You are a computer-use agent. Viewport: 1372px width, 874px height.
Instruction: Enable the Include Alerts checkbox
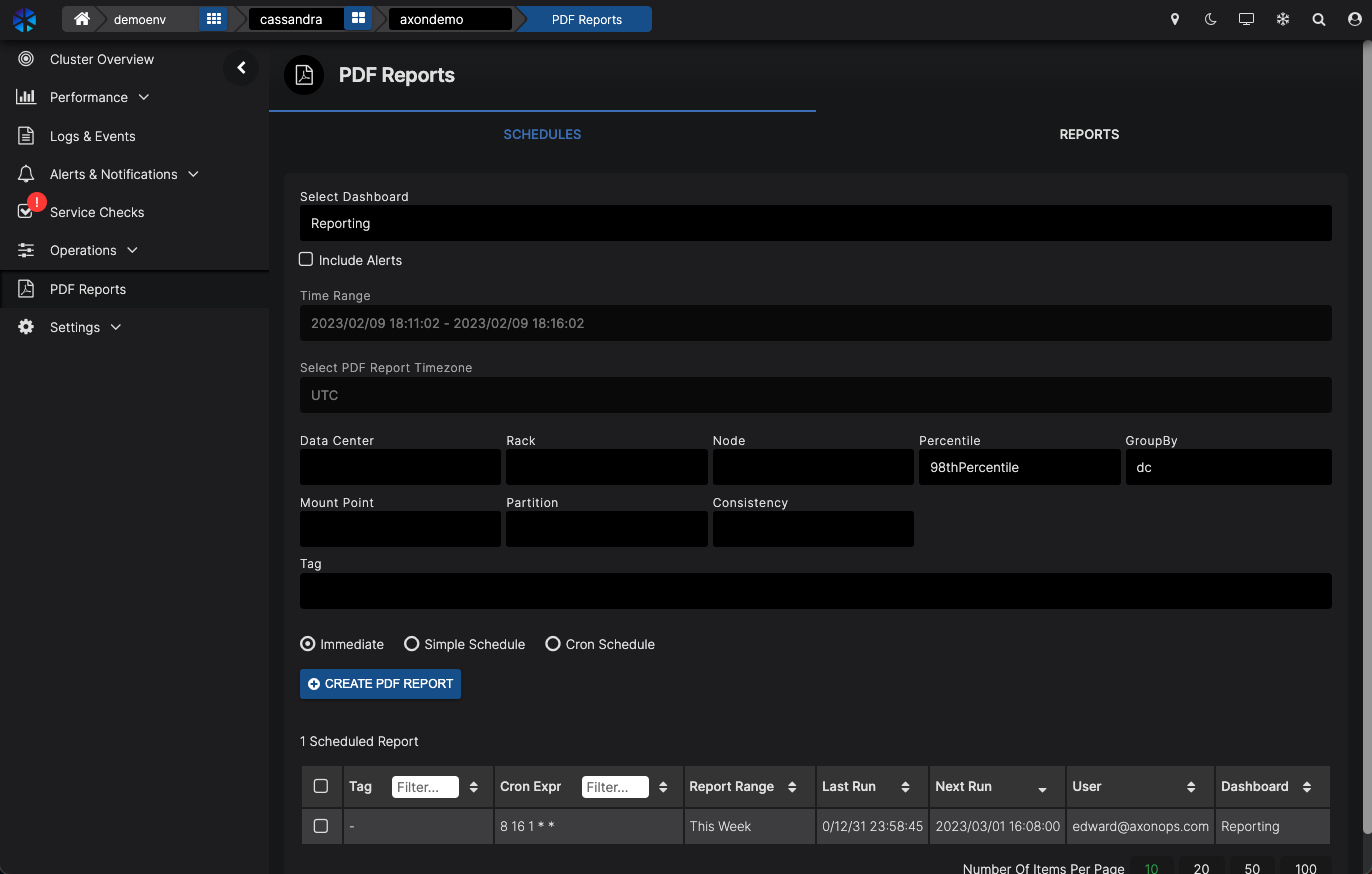tap(307, 260)
